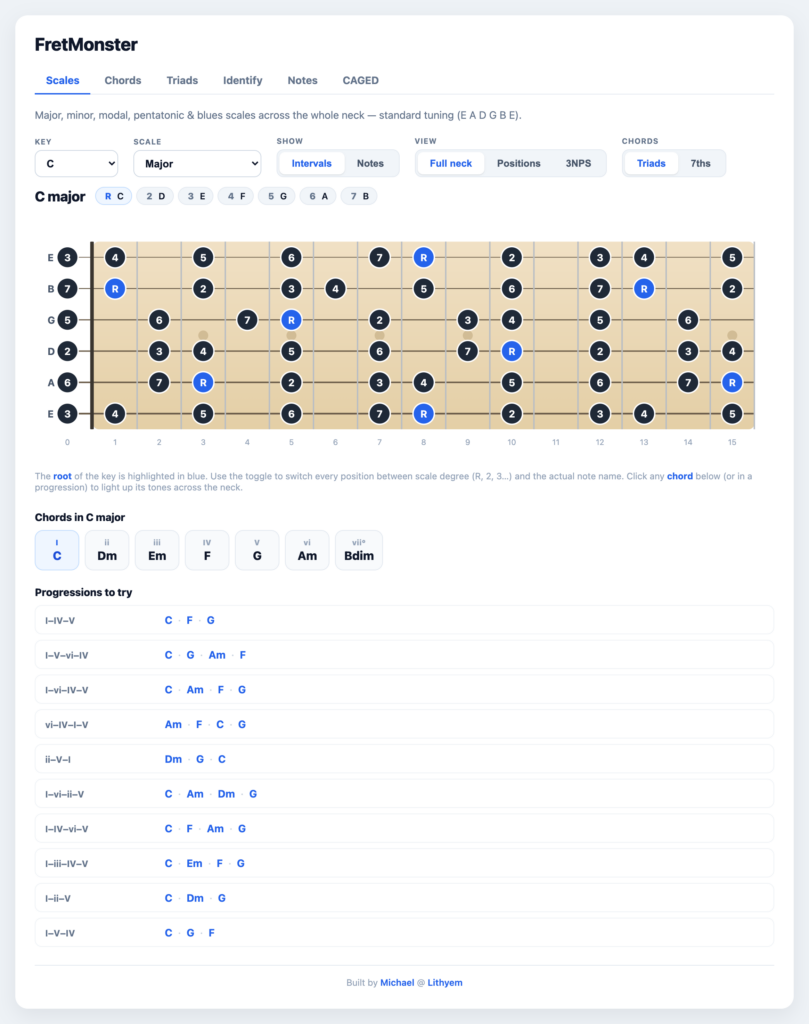Click marker 6 on G string fret 2

pyautogui.click(x=159, y=320)
